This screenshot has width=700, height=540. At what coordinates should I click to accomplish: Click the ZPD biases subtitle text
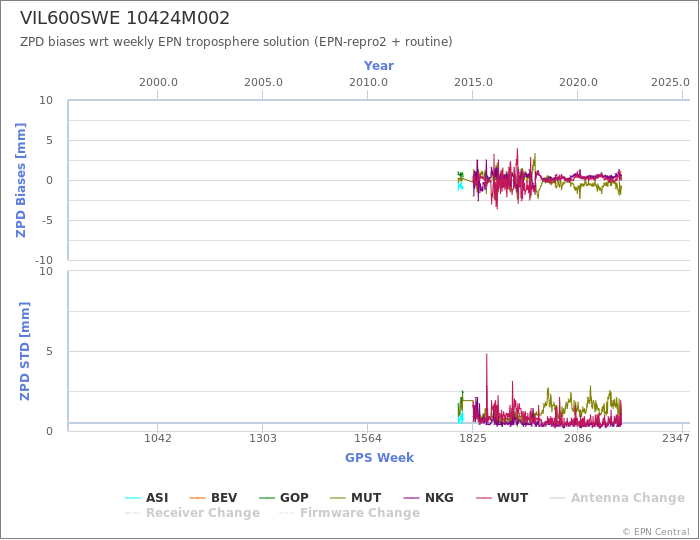pos(236,42)
